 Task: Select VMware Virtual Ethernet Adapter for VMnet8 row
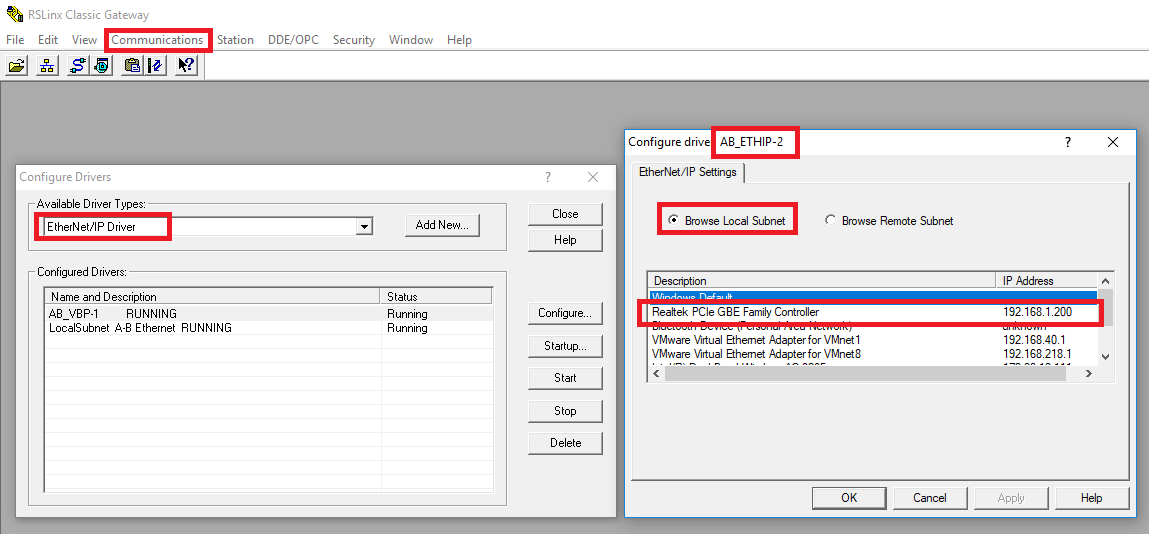coord(873,354)
